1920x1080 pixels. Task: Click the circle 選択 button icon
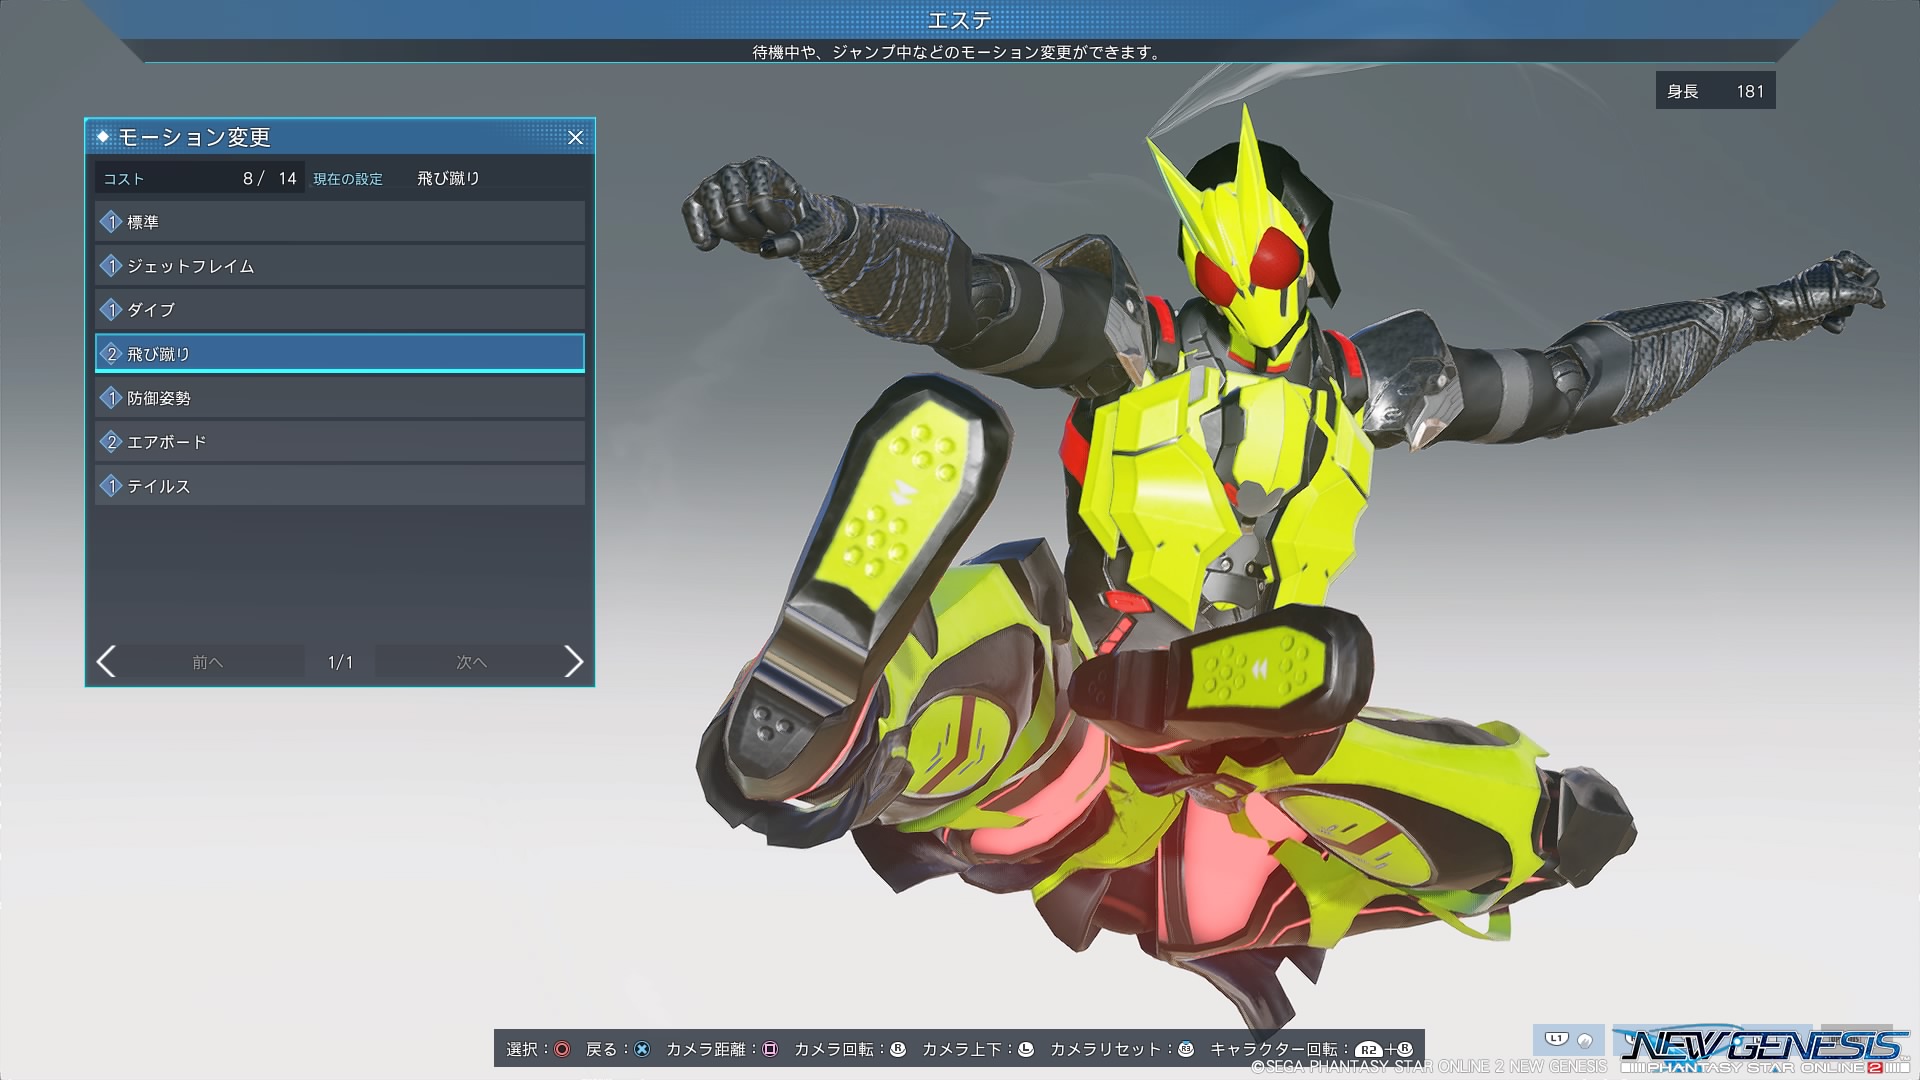pos(562,1049)
